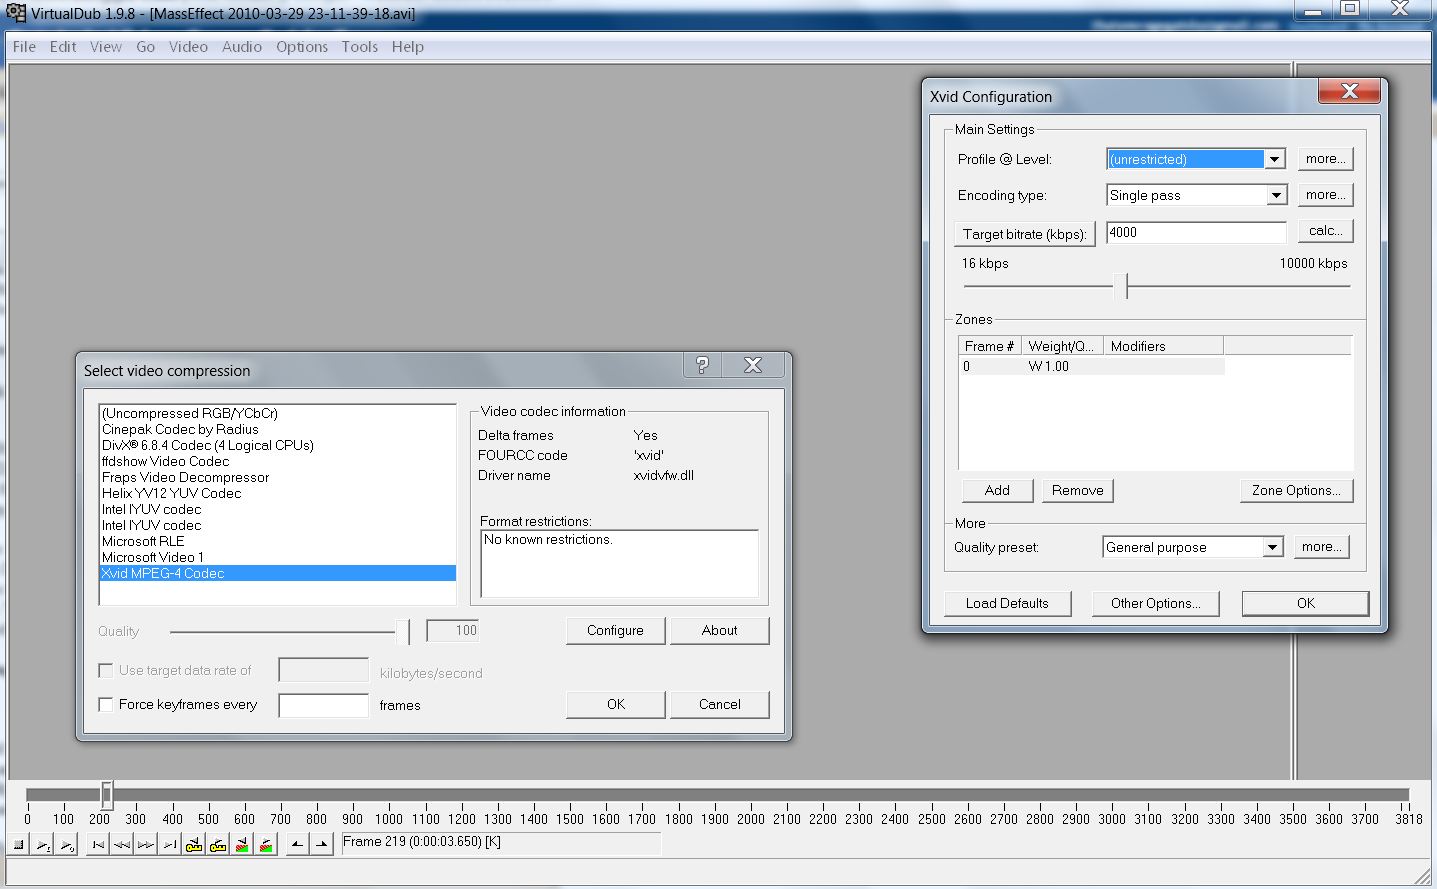Click the VirtualDub title bar icon
This screenshot has height=889, width=1437.
(16, 13)
